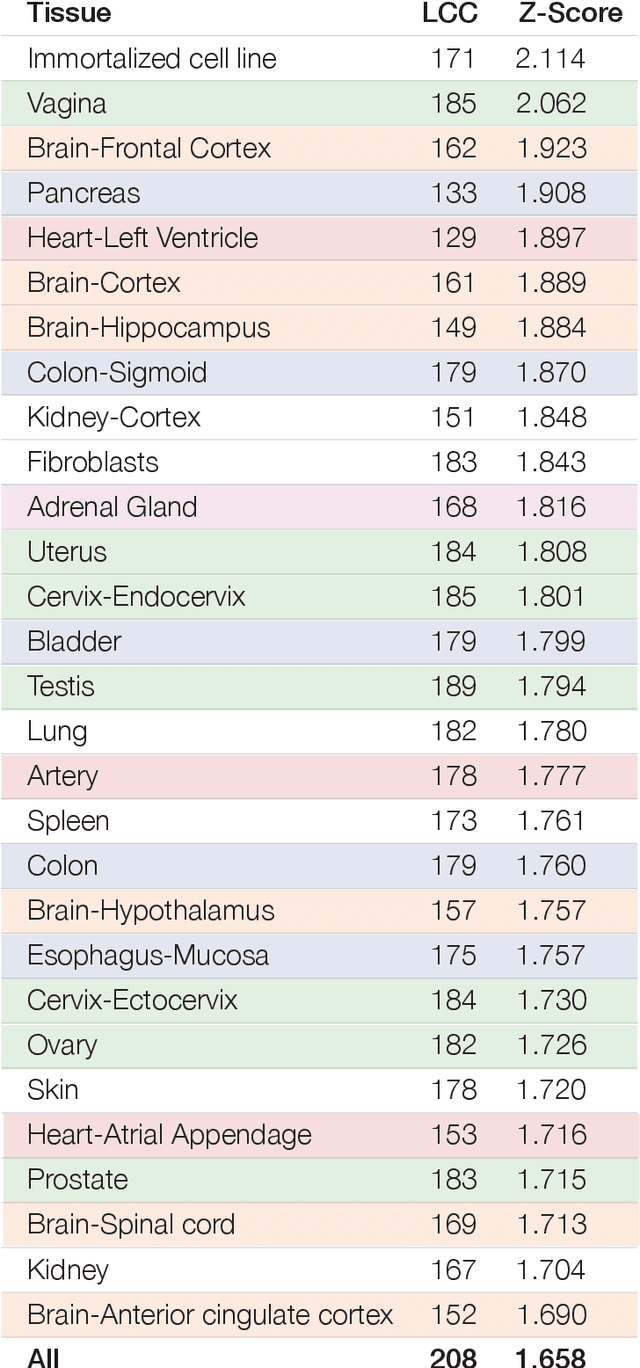Click the Esophagus-Mucosa tissue name

click(x=148, y=956)
